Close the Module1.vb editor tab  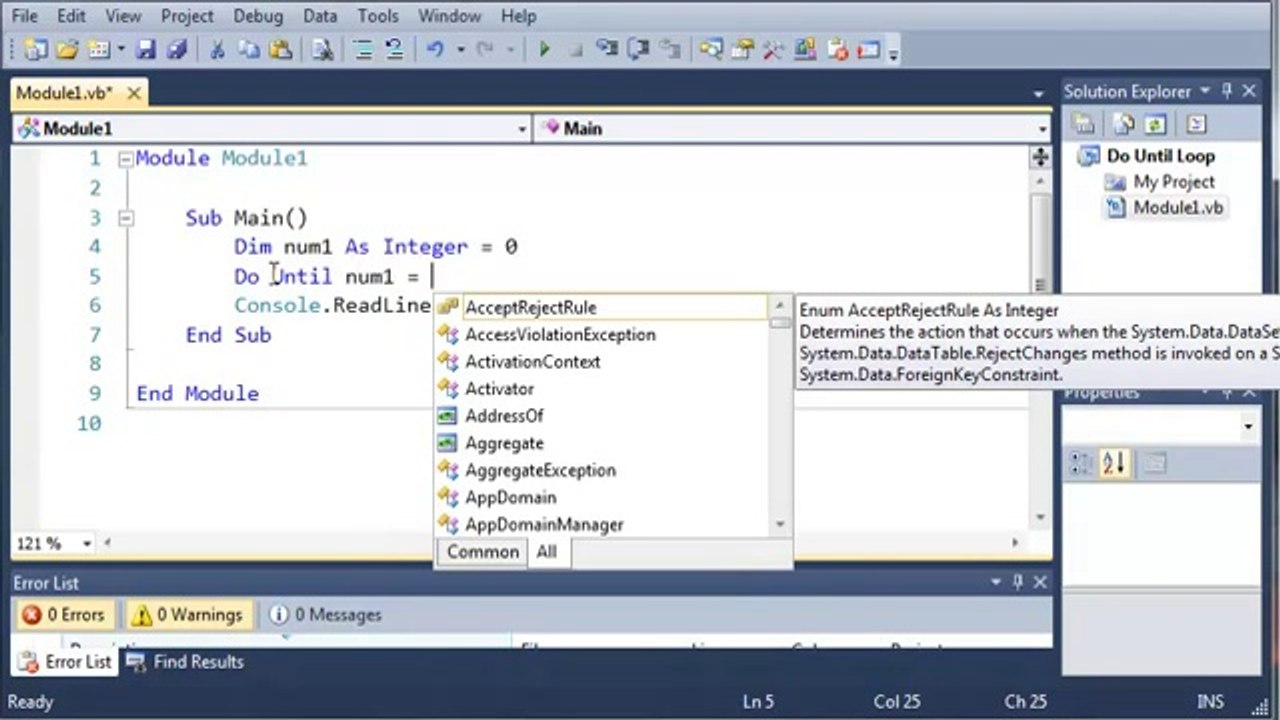(133, 93)
